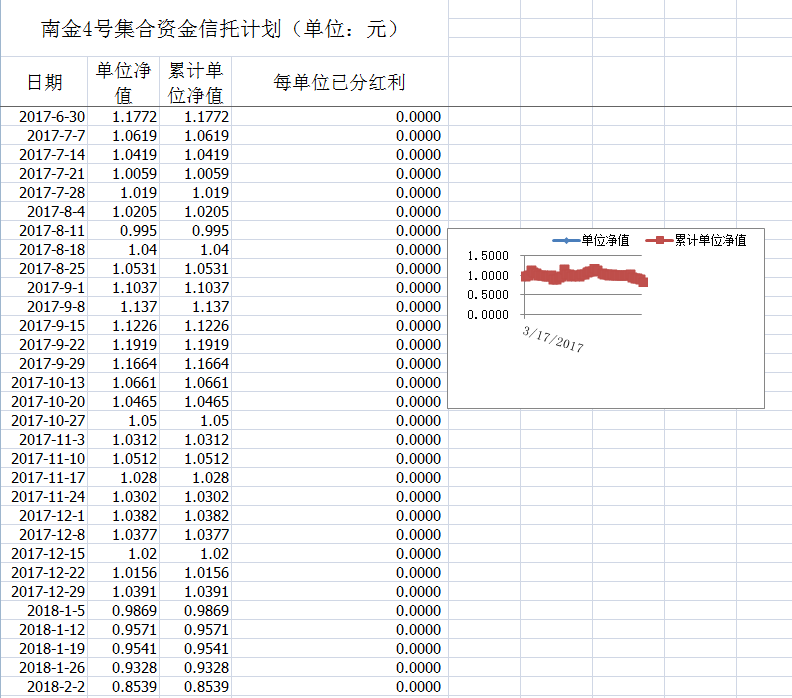The width and height of the screenshot is (792, 698).
Task: Select the date cell 2017-10-13
Action: (x=48, y=383)
